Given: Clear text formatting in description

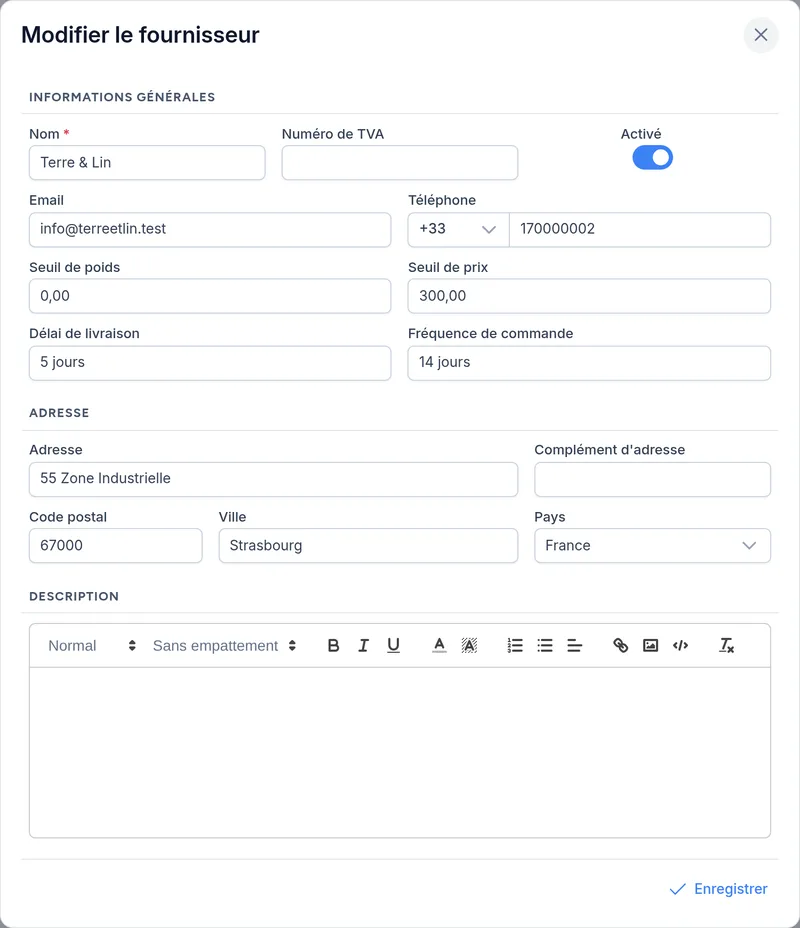Looking at the screenshot, I should tap(726, 645).
